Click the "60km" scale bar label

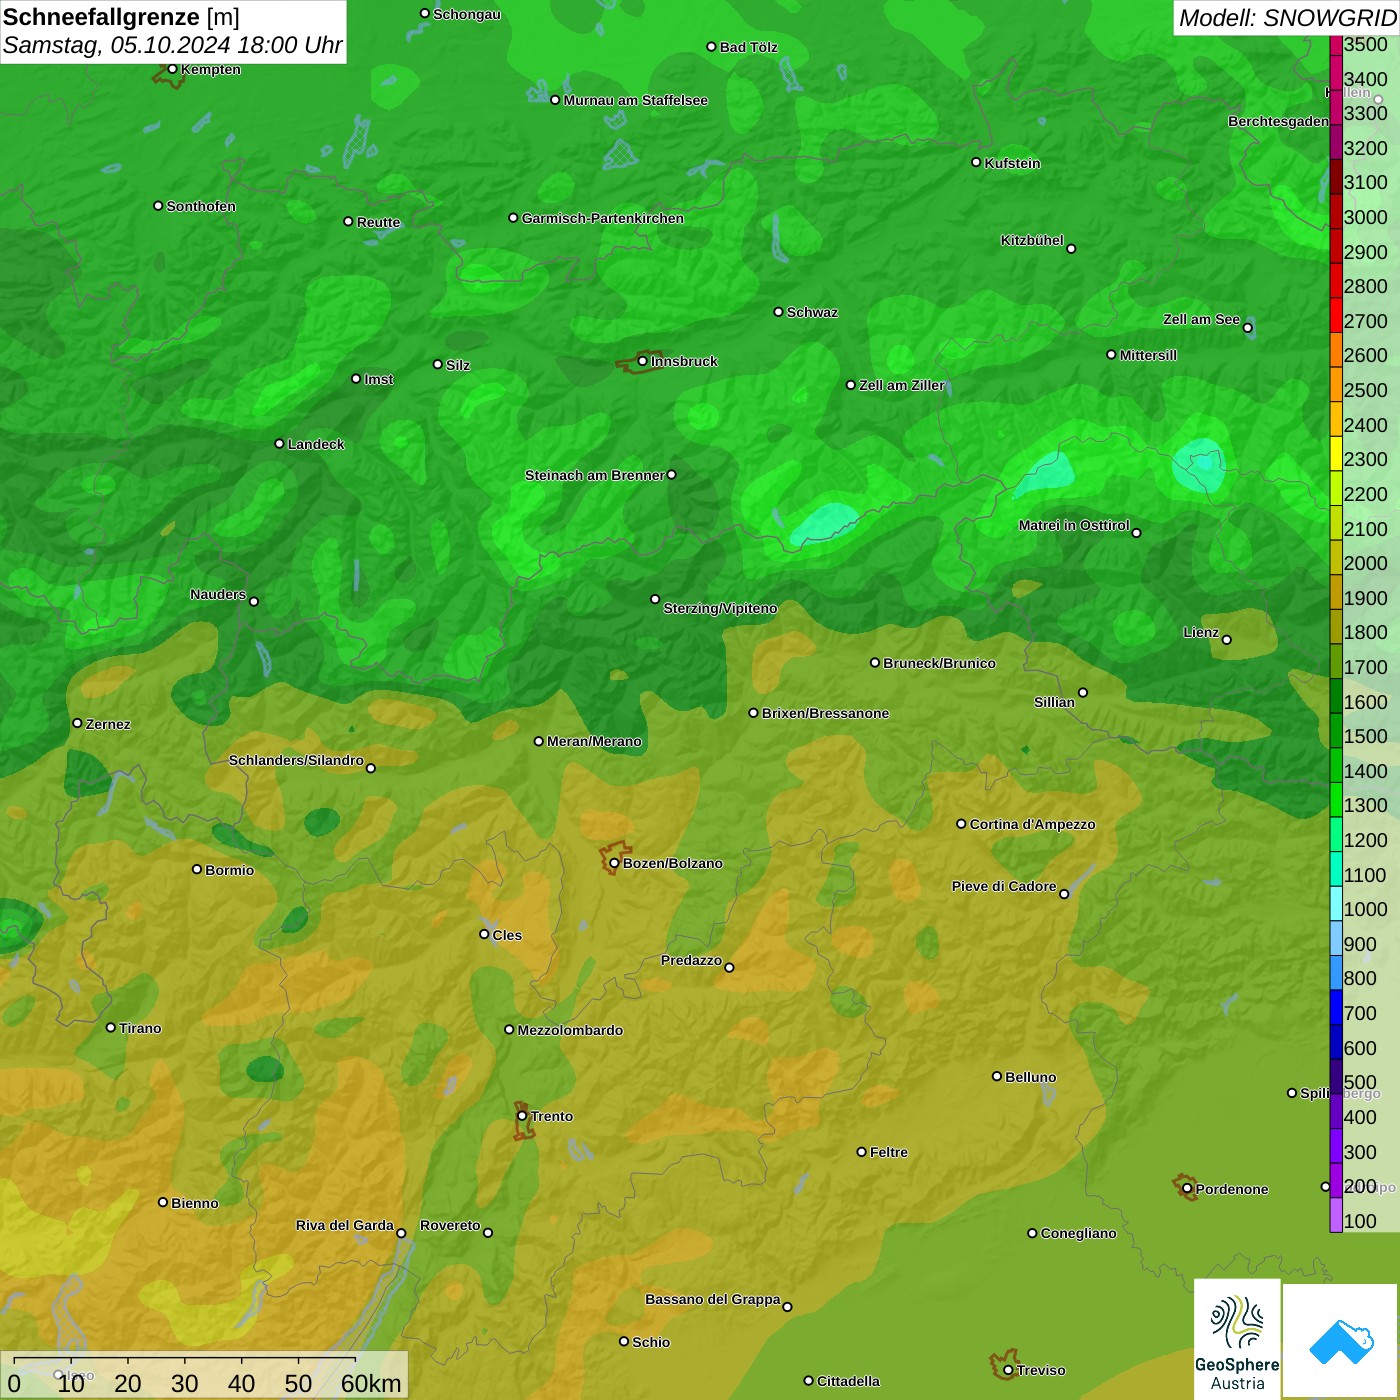click(371, 1383)
